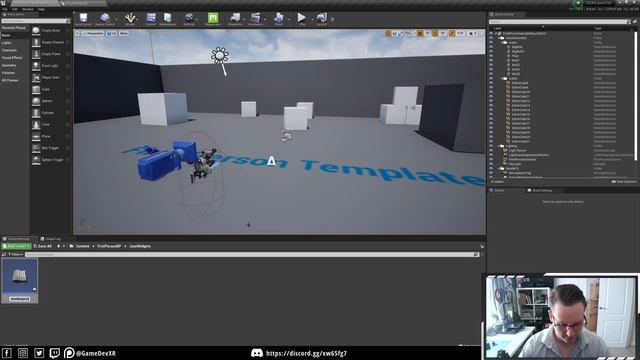Pick the Sphere placement icon
This screenshot has width=640, height=360.
[x=36, y=101]
